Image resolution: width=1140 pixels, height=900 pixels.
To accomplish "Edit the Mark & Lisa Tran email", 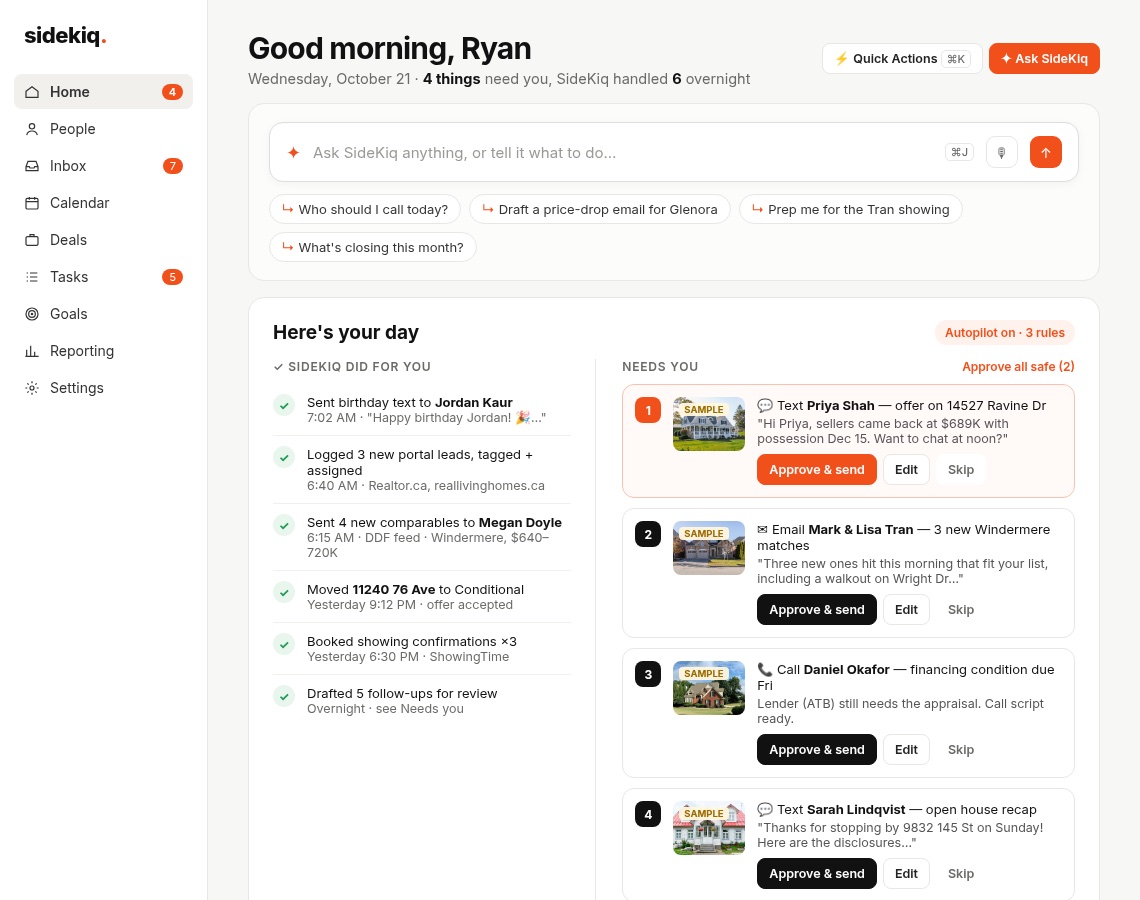I will tap(906, 610).
